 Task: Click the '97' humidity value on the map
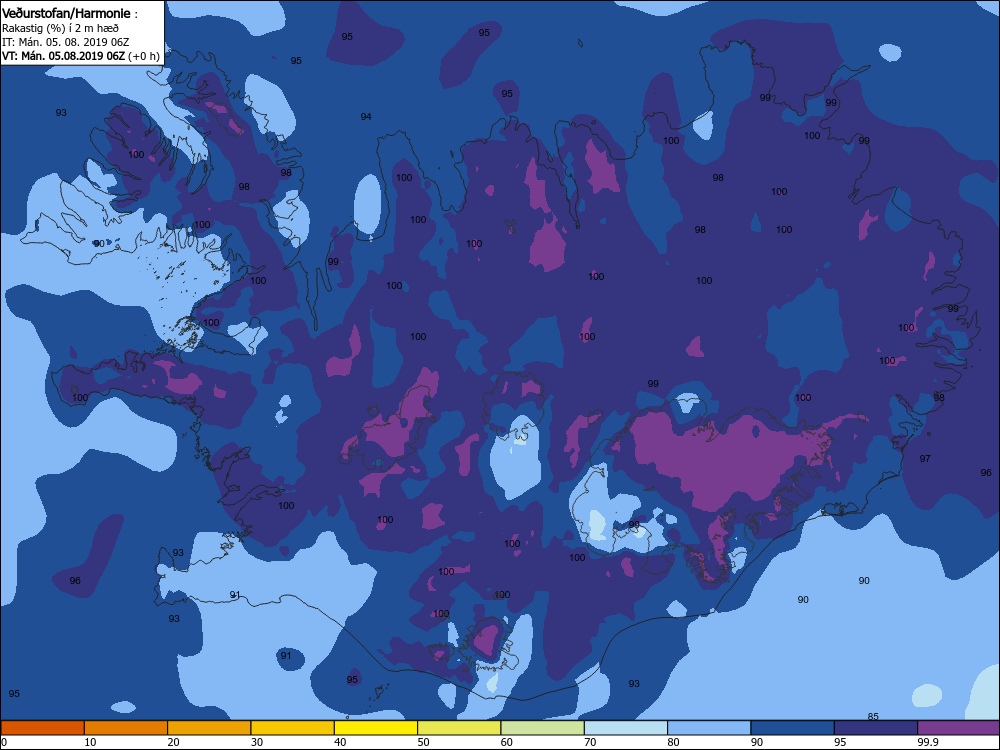coord(925,459)
